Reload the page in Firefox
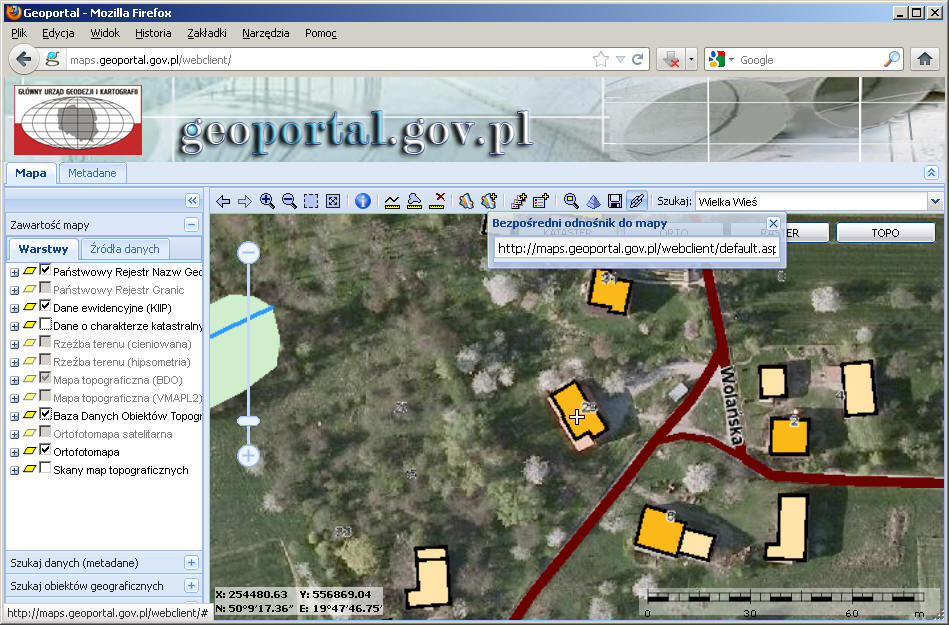This screenshot has height=625, width=949. (637, 59)
